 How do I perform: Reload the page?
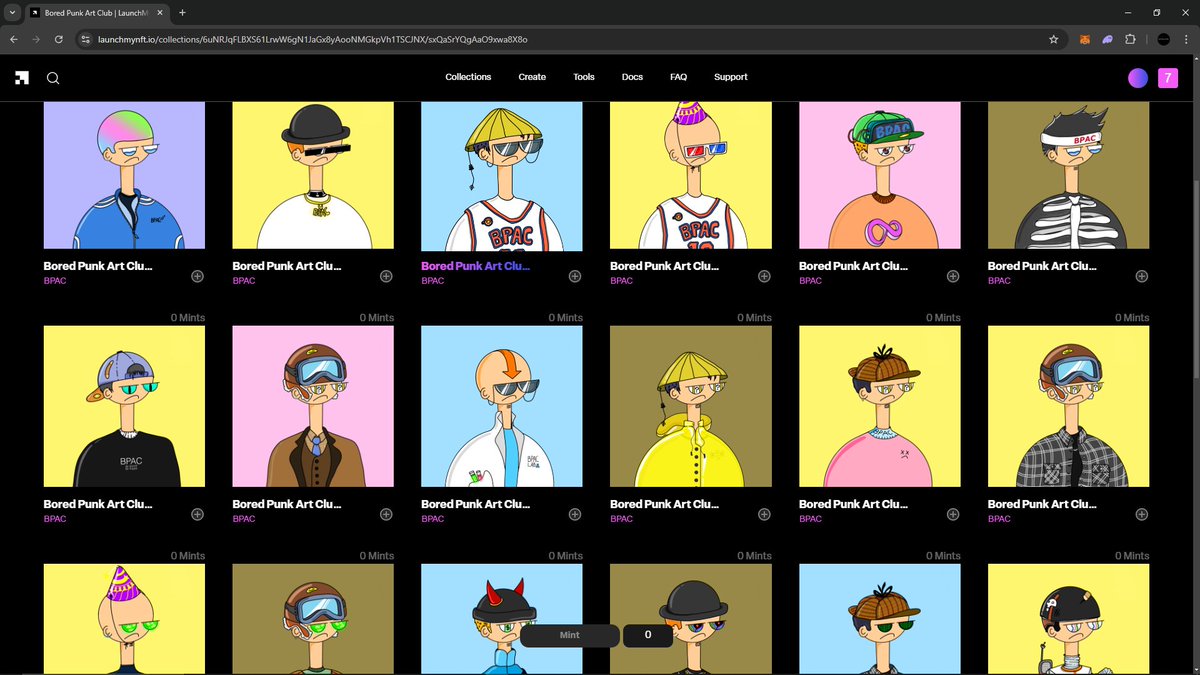[x=59, y=39]
